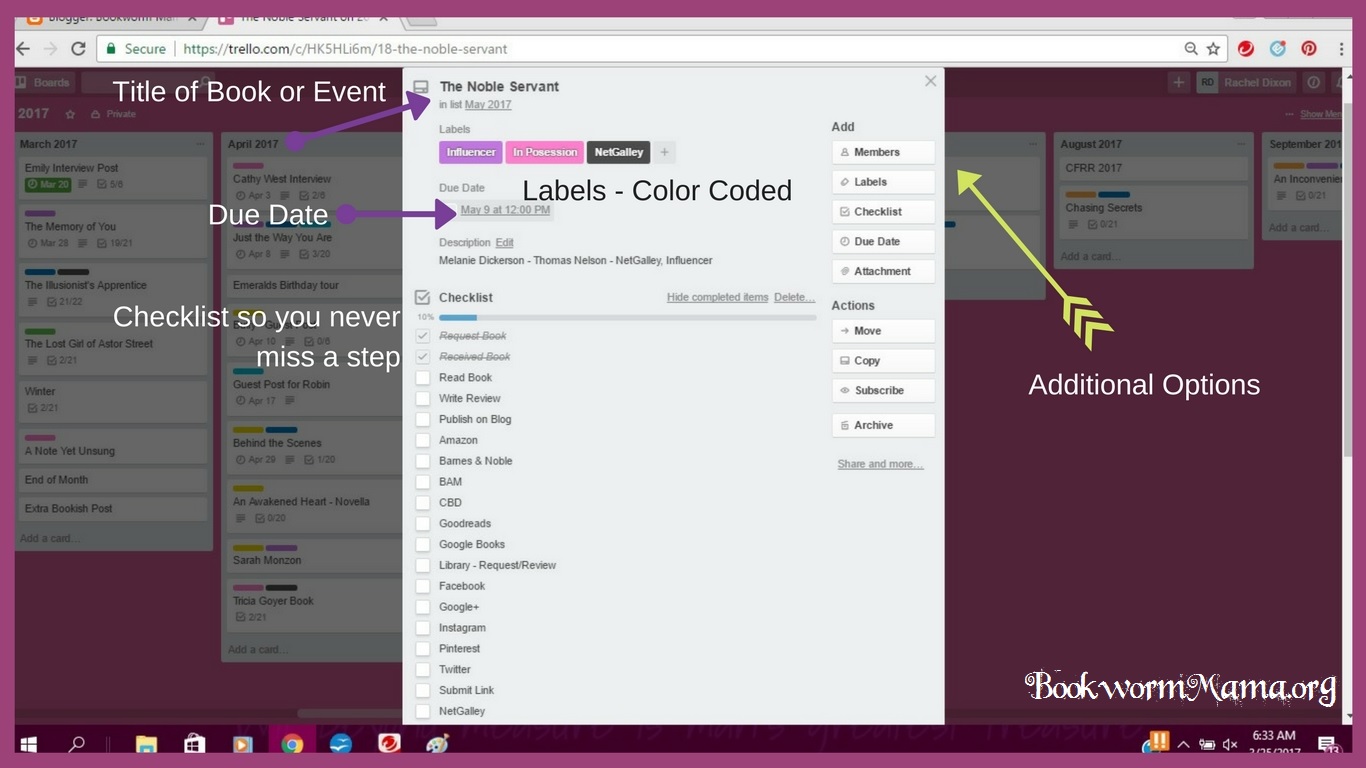1366x768 pixels.
Task: Open the Trend Micro icon in the taskbar
Action: coord(389,744)
